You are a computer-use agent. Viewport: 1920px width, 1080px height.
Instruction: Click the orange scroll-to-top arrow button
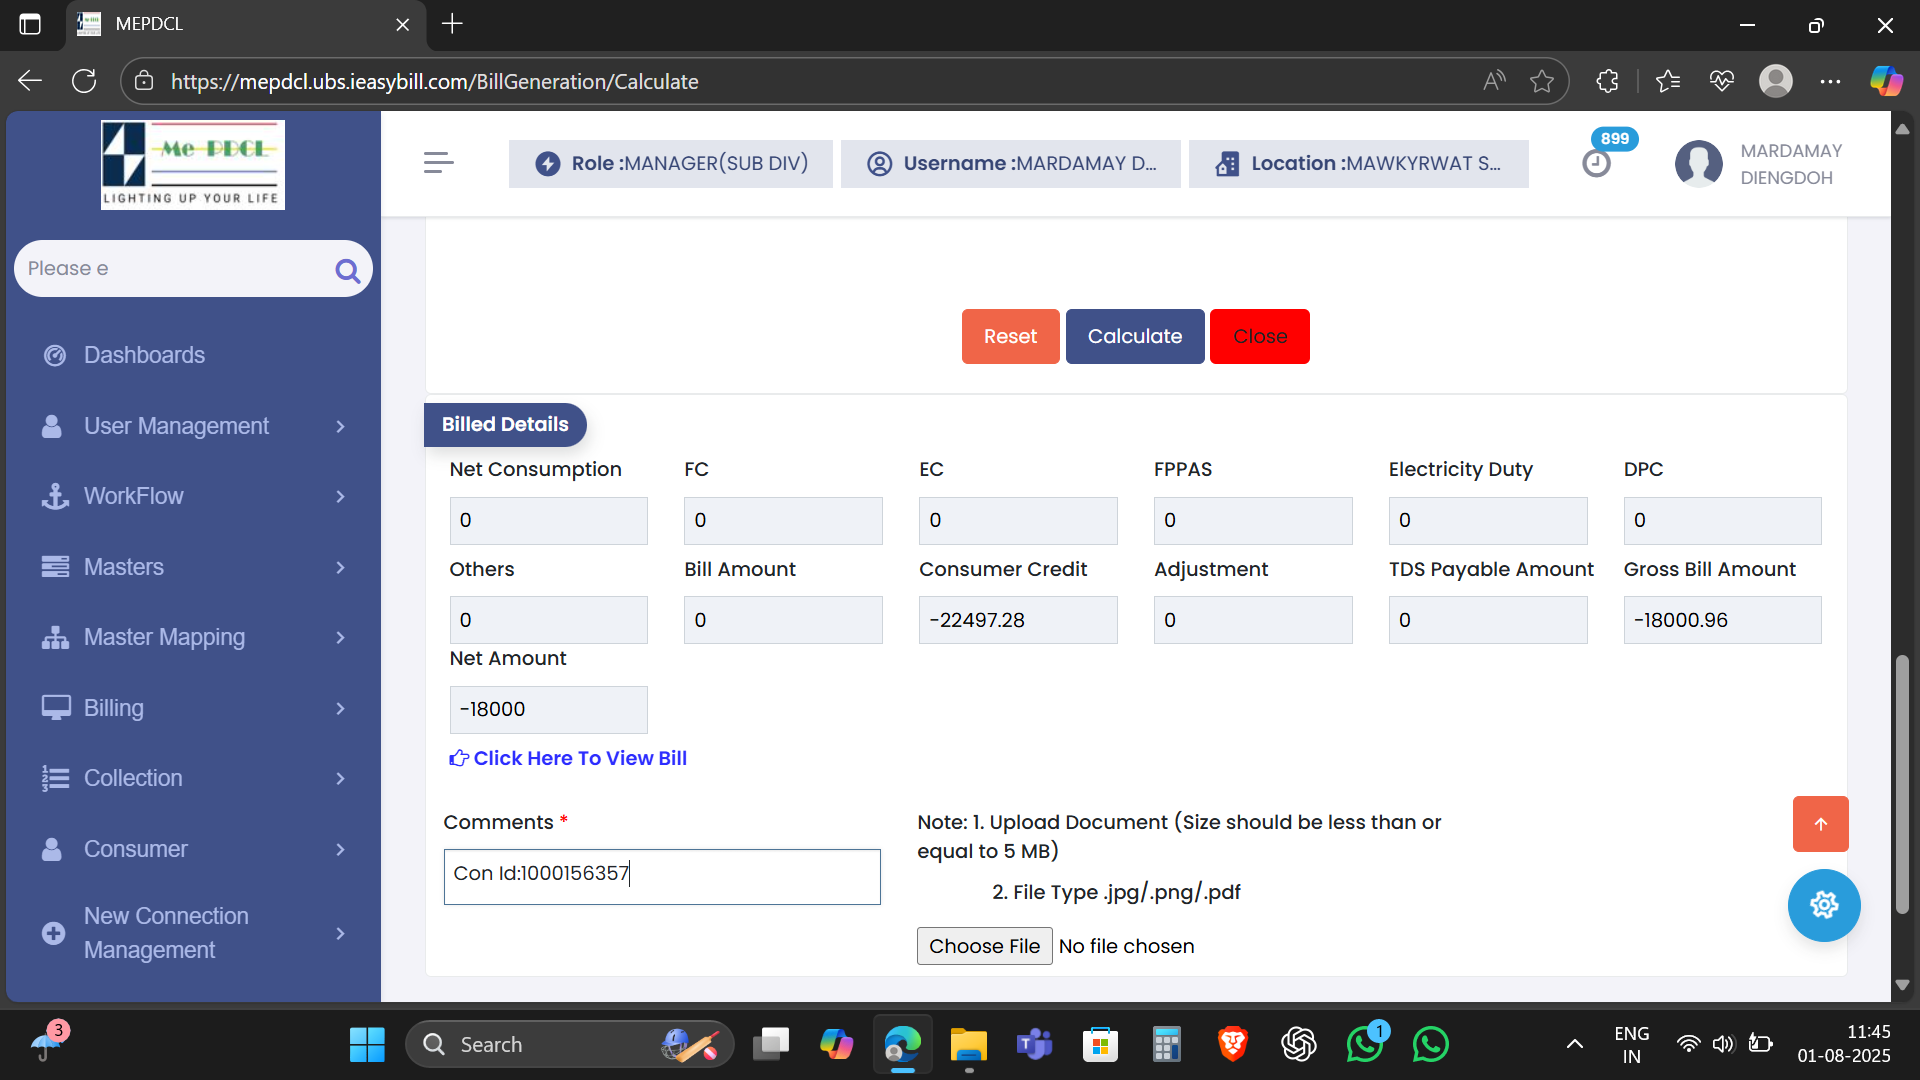pos(1820,824)
